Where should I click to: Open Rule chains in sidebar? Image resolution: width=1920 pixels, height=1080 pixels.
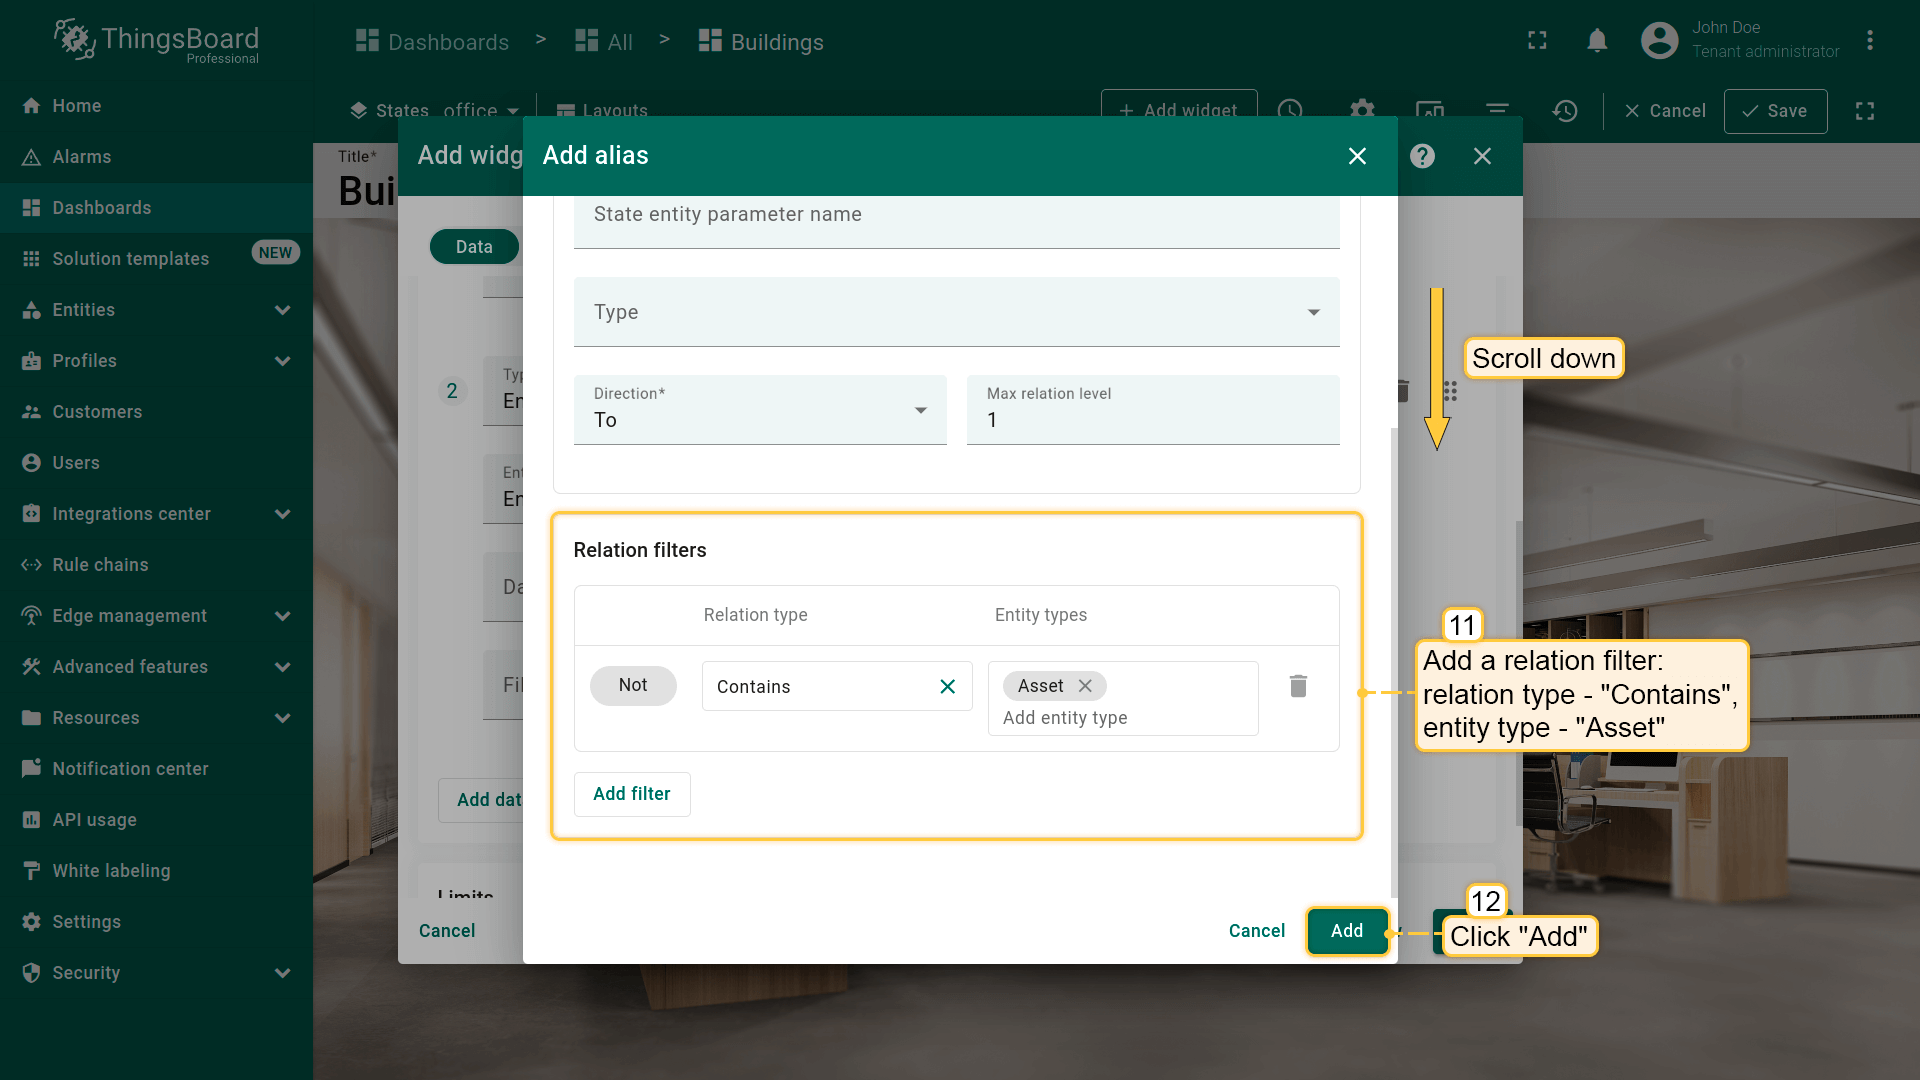100,565
